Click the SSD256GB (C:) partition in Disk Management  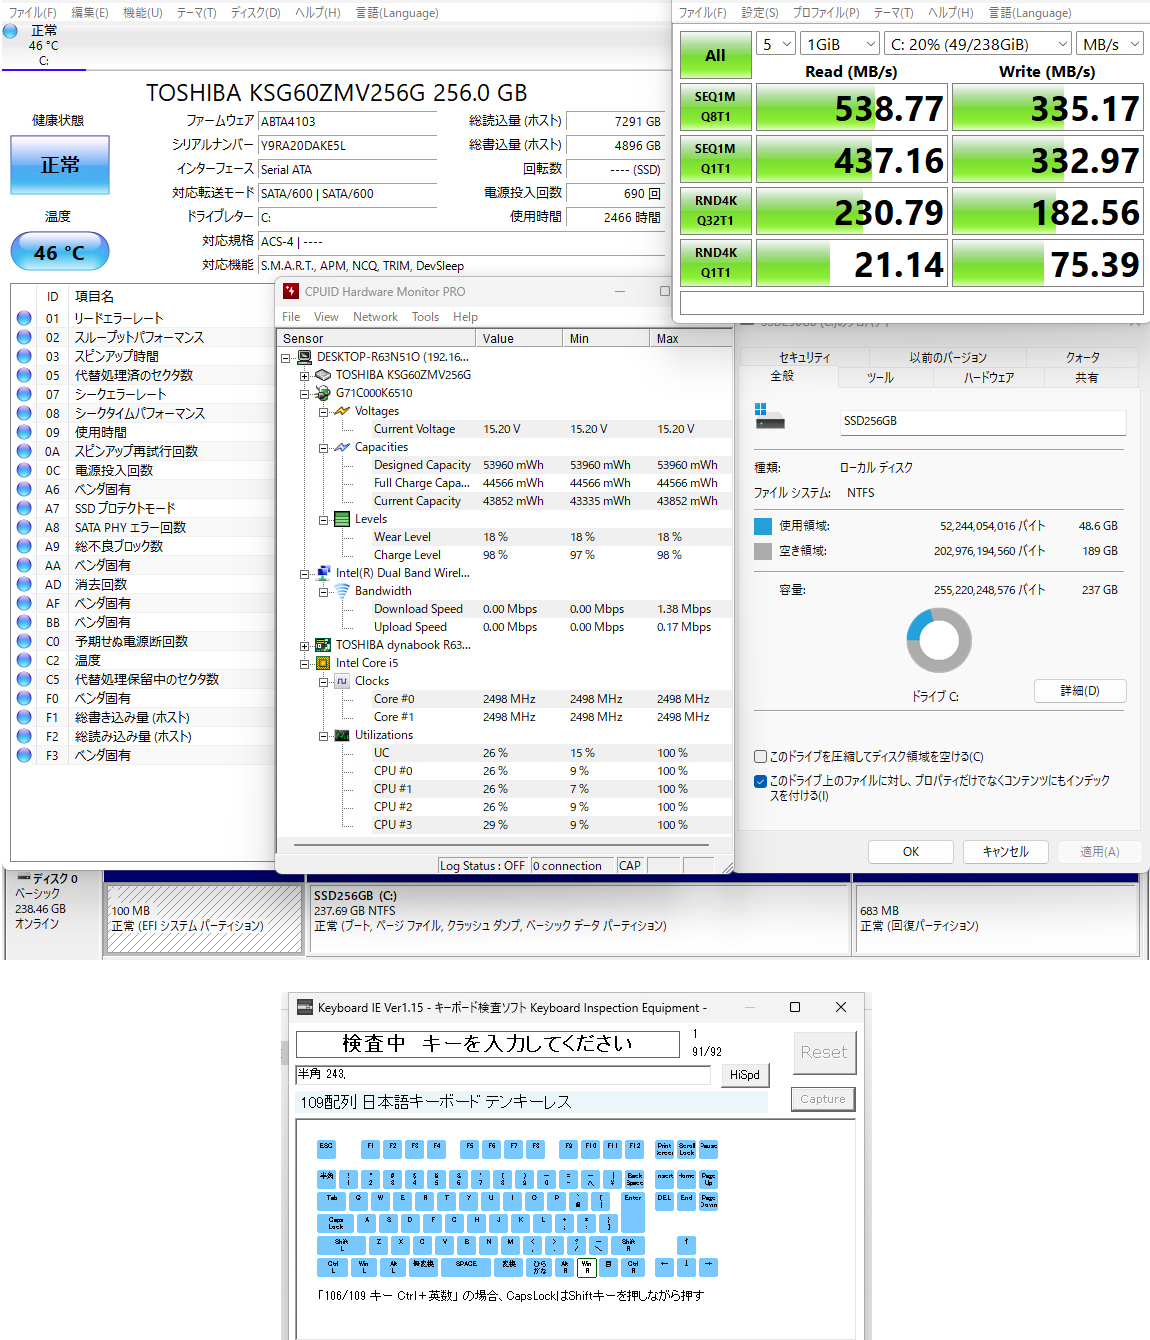click(x=579, y=917)
